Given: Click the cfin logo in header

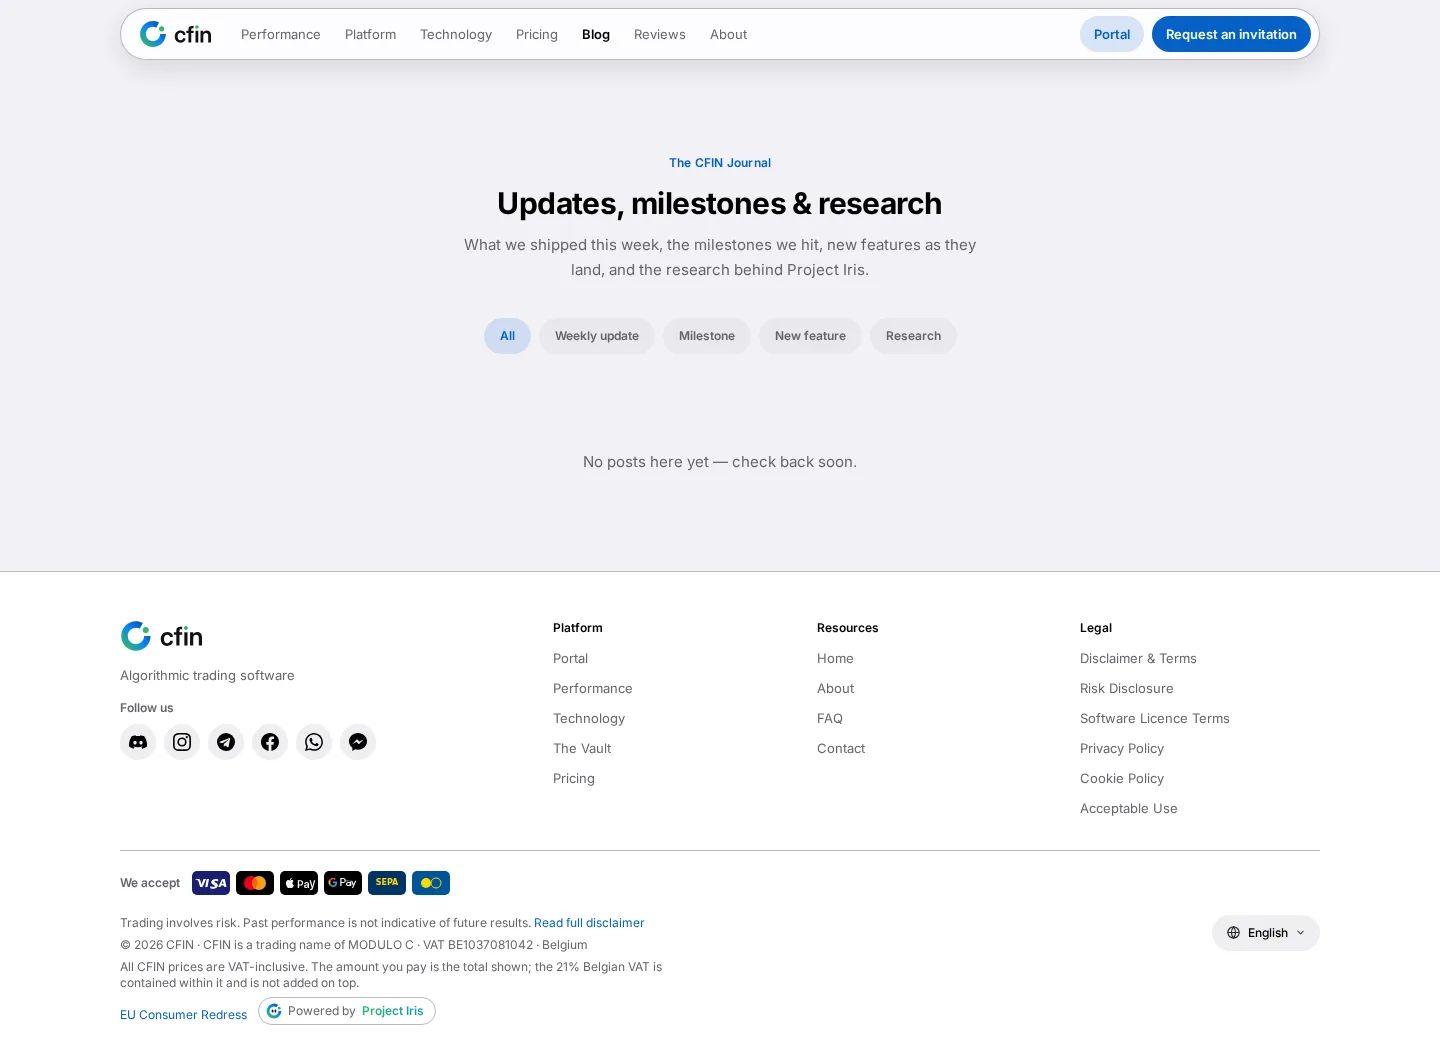Looking at the screenshot, I should [x=176, y=34].
